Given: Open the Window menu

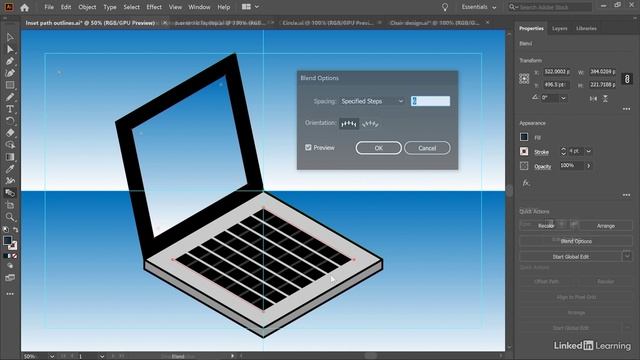Looking at the screenshot, I should (x=199, y=7).
